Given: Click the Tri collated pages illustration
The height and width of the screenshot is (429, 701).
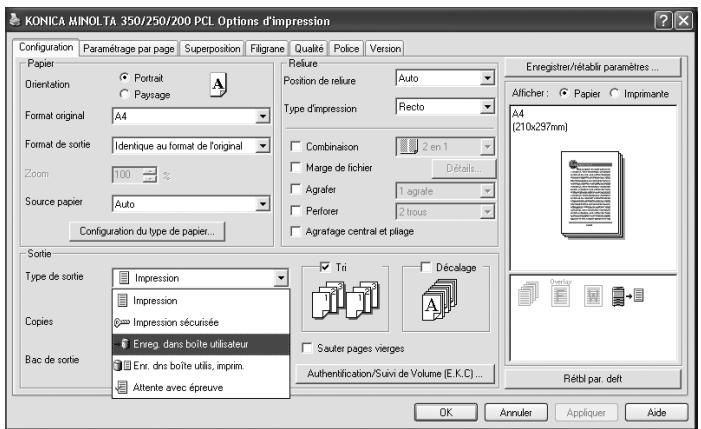Looking at the screenshot, I should click(345, 299).
